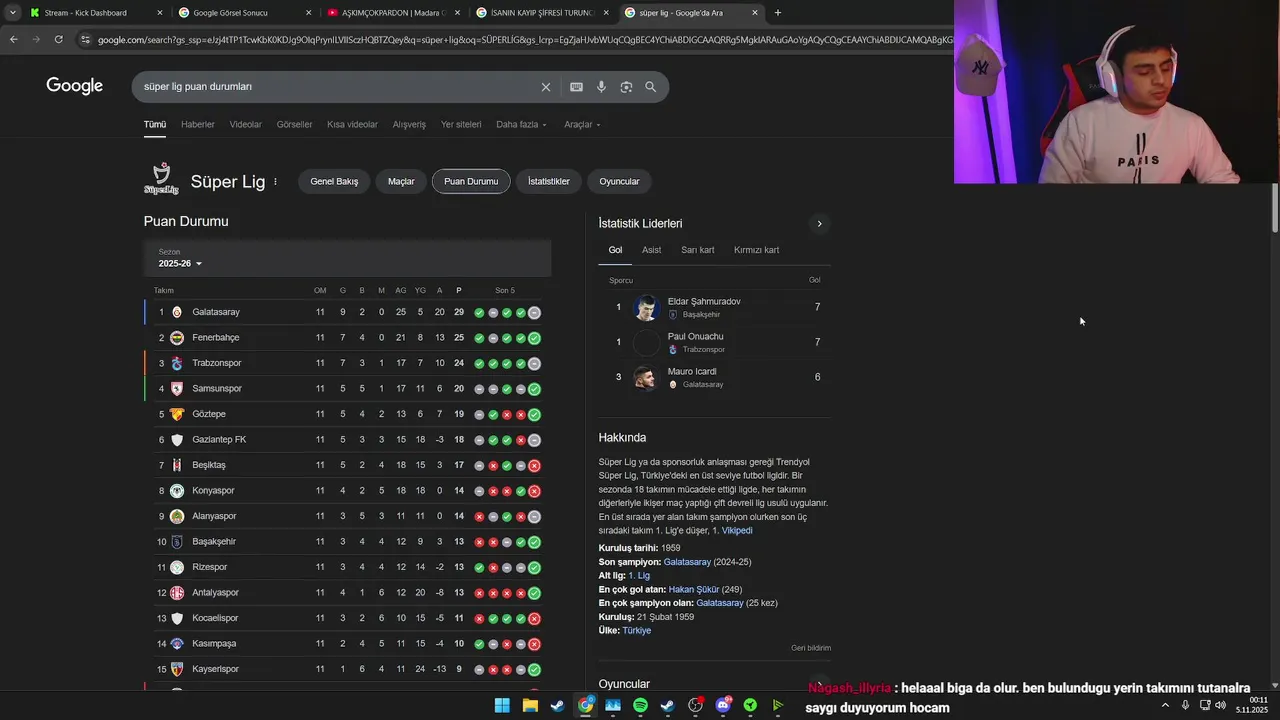Click the Samsunspor table row
The image size is (1280, 720).
(x=347, y=389)
